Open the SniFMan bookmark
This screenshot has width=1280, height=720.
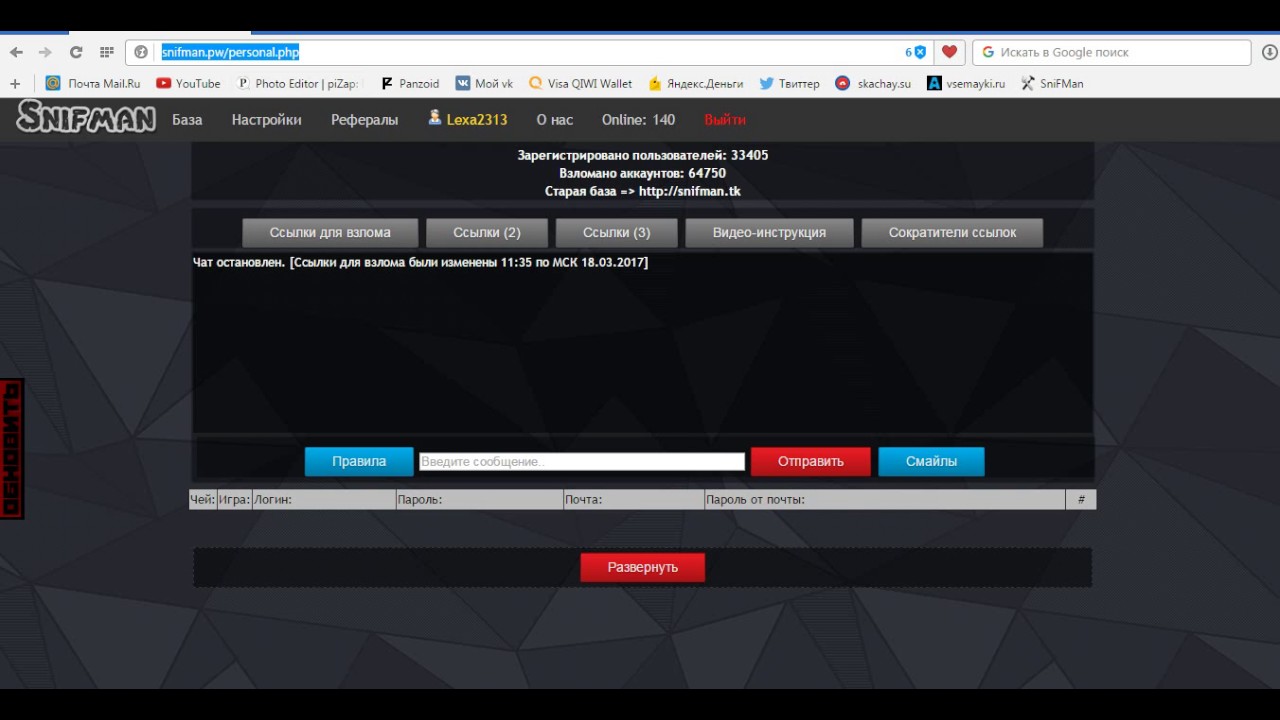tap(1052, 84)
